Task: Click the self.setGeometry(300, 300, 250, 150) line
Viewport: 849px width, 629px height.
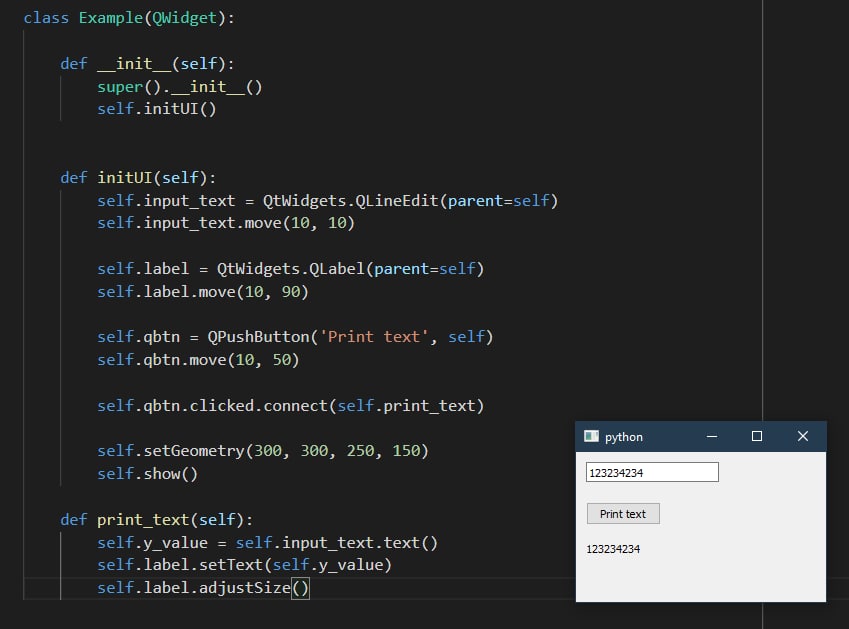Action: [263, 450]
